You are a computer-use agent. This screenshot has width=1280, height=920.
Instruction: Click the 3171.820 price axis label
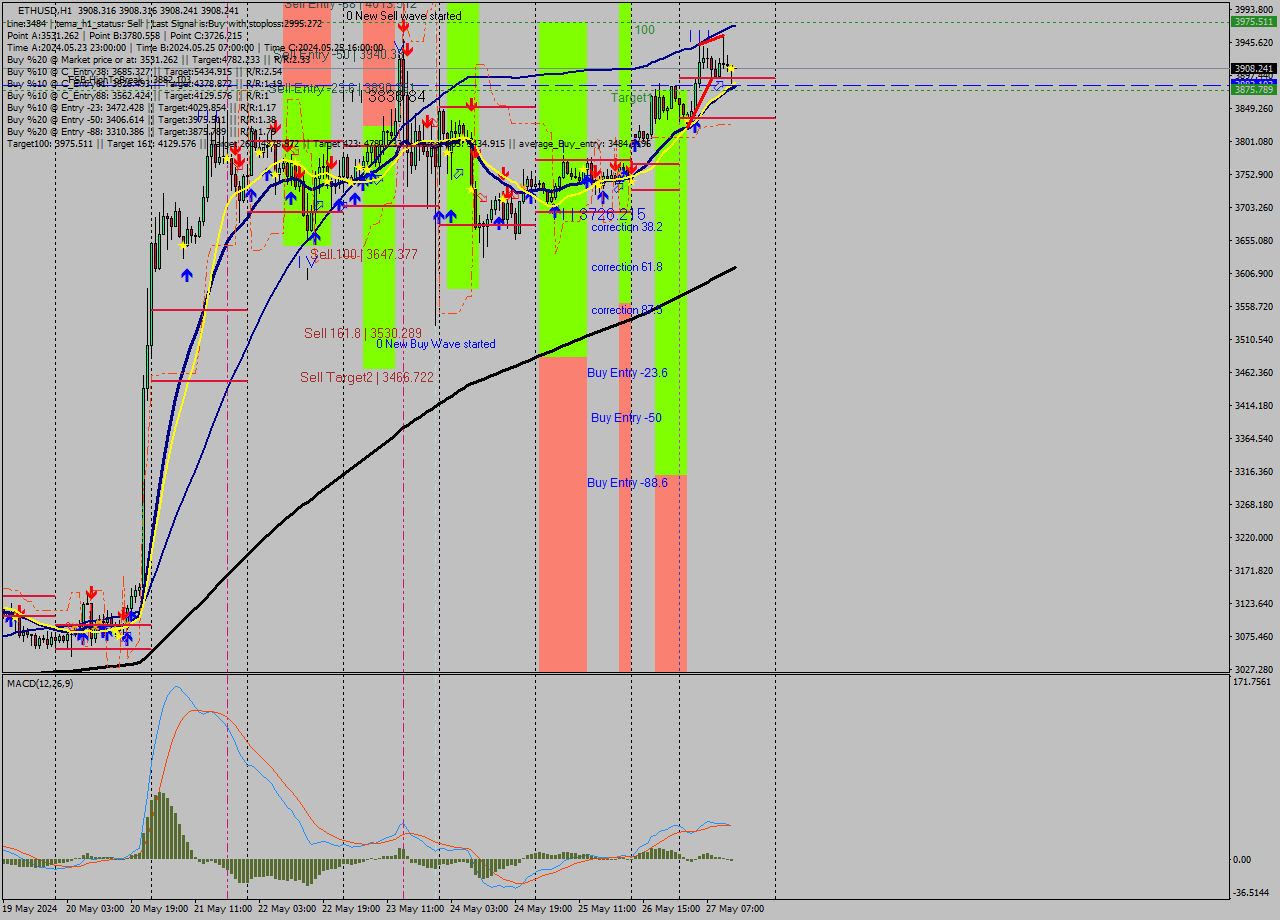click(x=1253, y=571)
